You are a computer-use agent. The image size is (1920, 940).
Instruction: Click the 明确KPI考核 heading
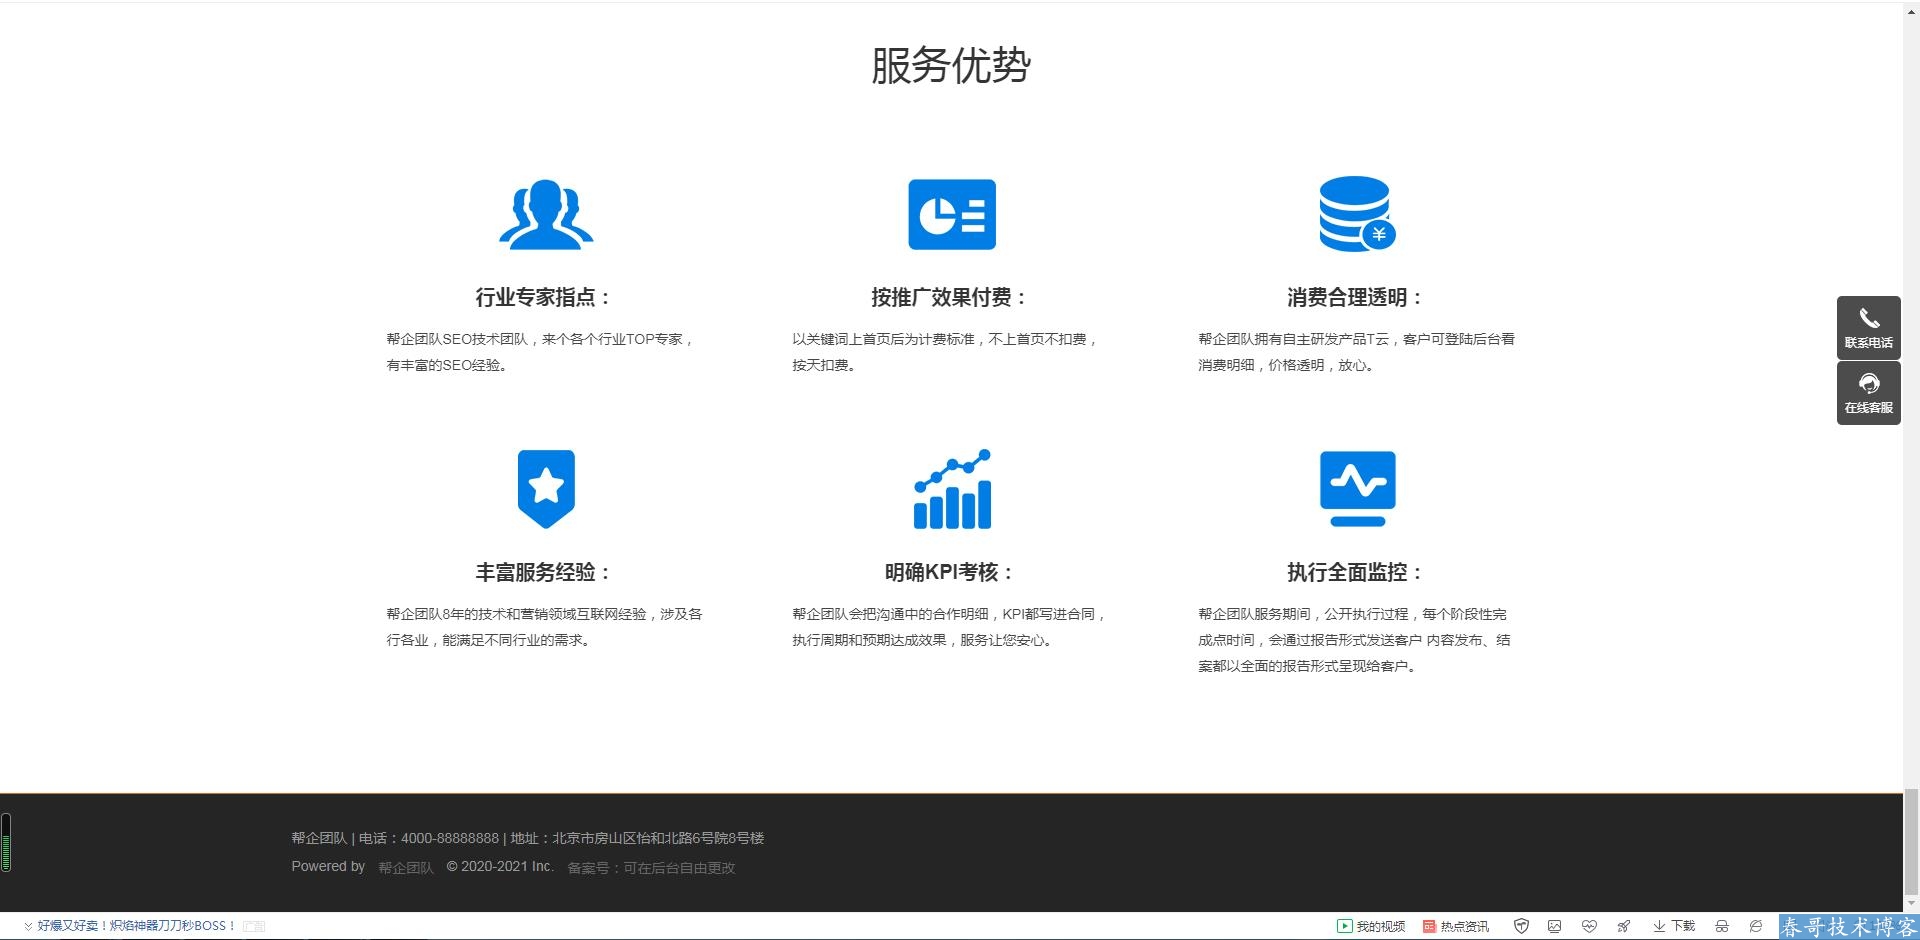tap(948, 572)
